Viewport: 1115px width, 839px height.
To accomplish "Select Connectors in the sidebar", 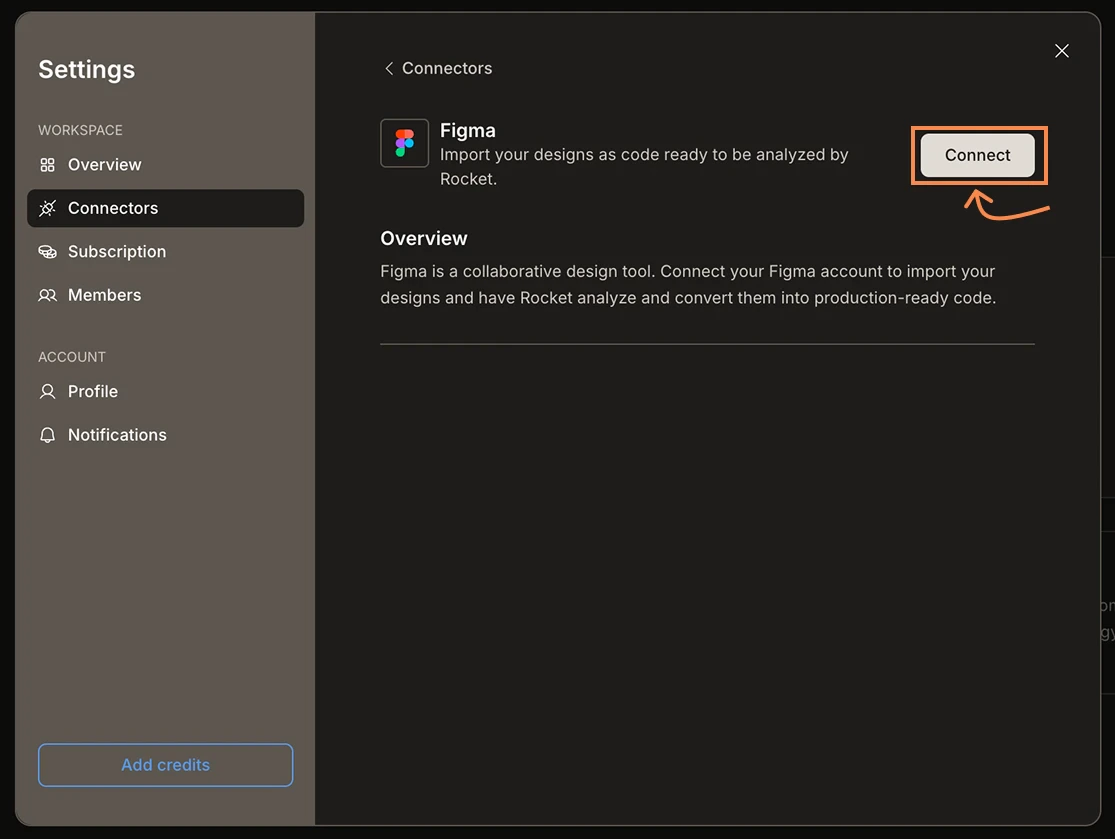I will tap(166, 208).
